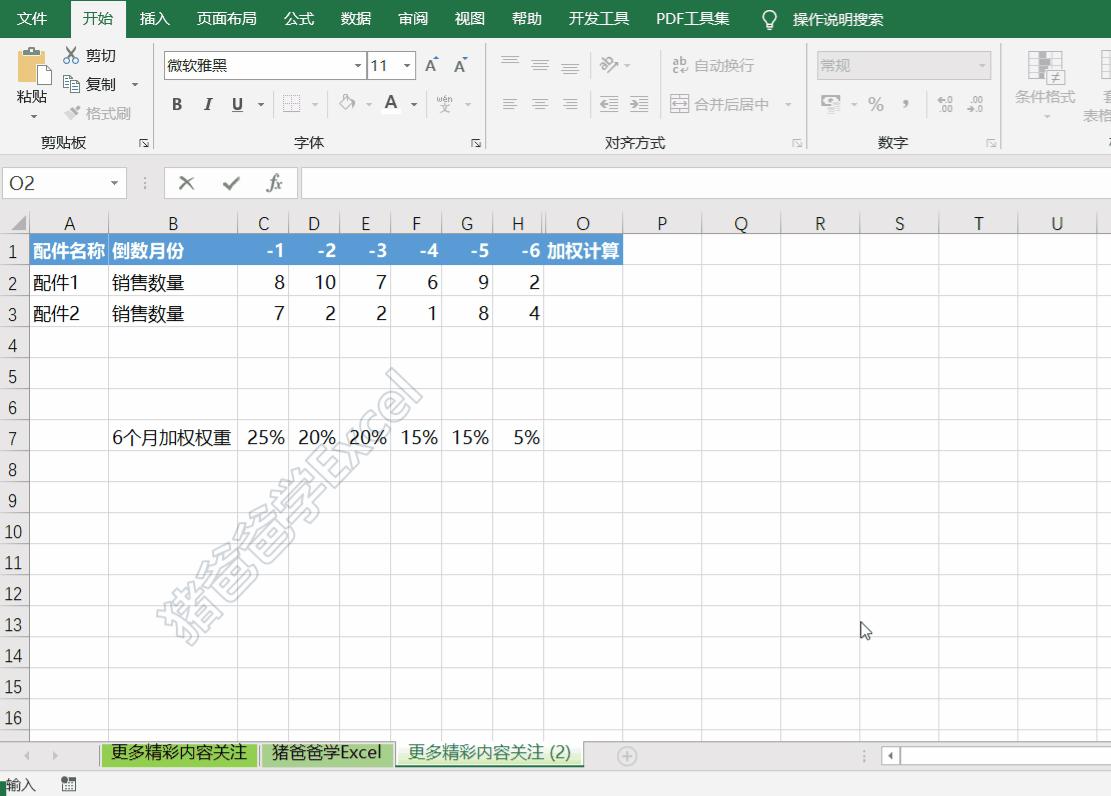This screenshot has height=796, width=1111.
Task: Open the font name dropdown
Action: [358, 65]
